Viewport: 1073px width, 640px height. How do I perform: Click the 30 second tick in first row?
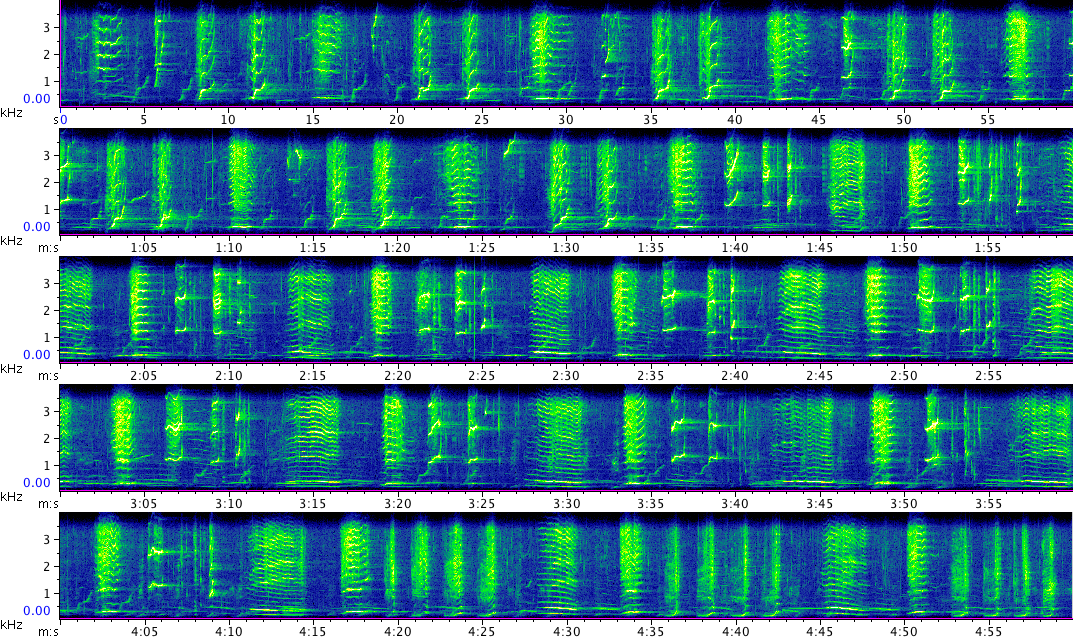566,119
